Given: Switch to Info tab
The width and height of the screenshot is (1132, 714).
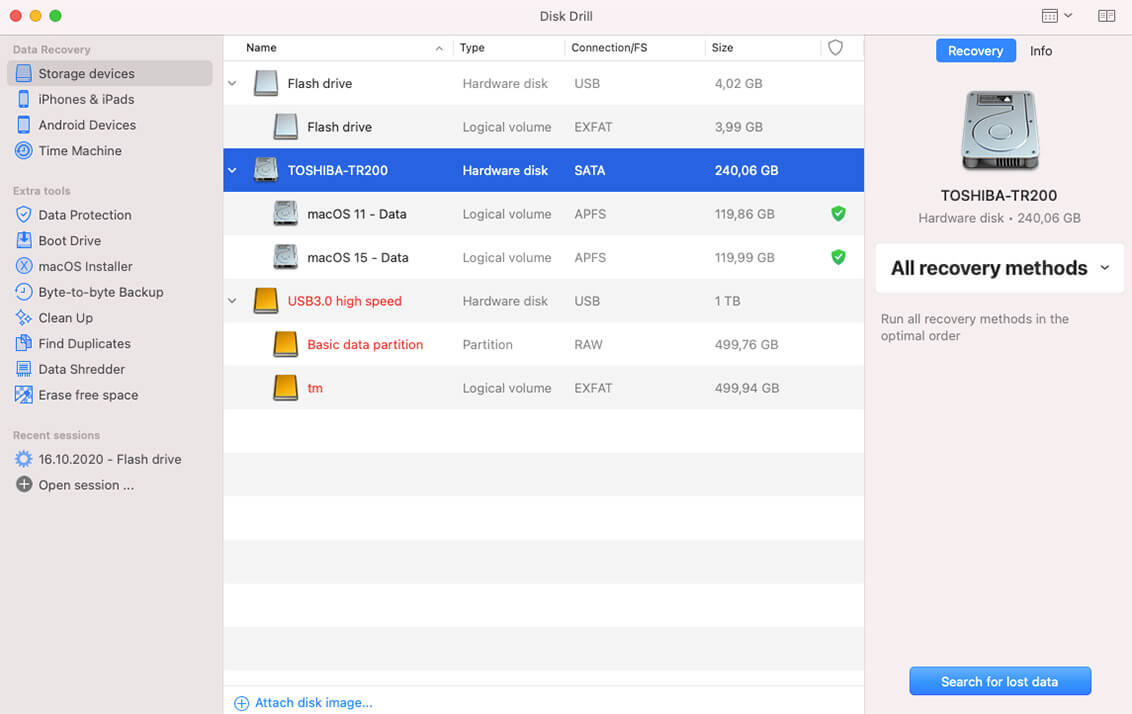Looking at the screenshot, I should (1040, 51).
